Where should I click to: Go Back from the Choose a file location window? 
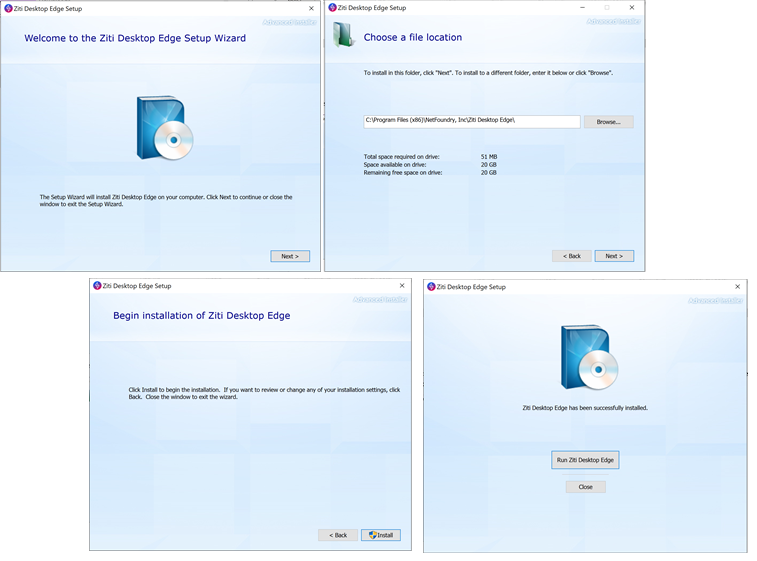[572, 256]
